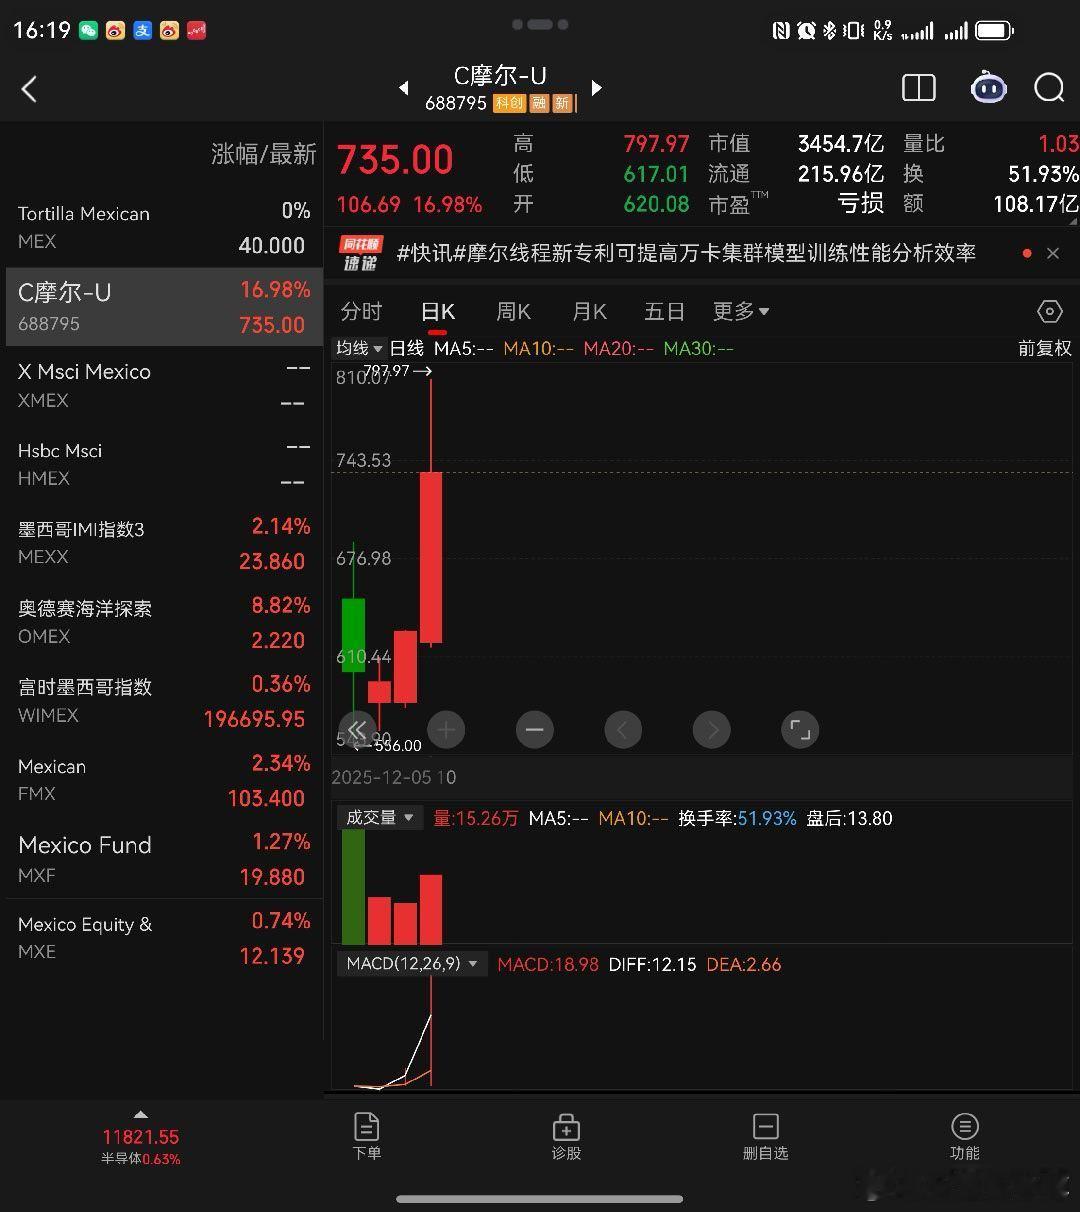Open the 下单 order icon

(367, 1136)
